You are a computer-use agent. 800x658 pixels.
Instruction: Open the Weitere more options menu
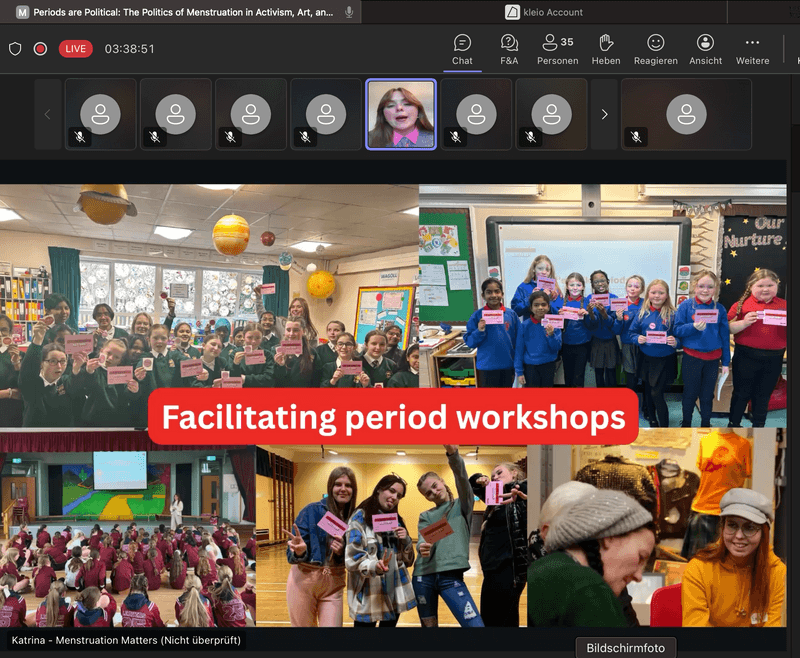tap(752, 49)
